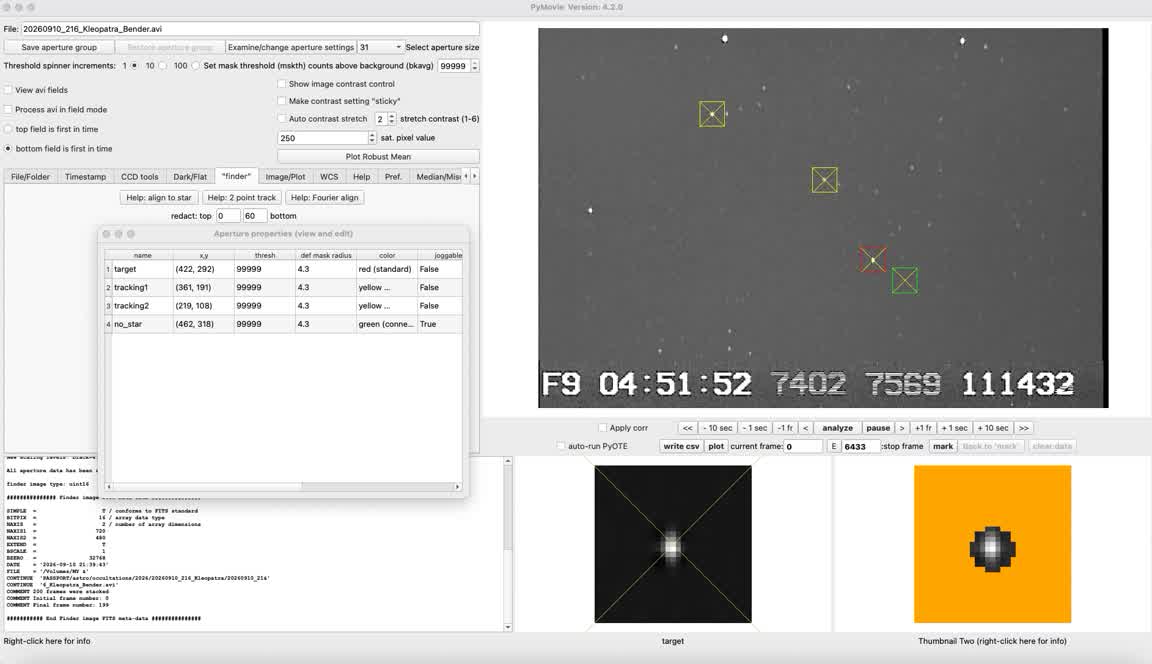
Task: Select top field is first in time
Action: pyautogui.click(x=8, y=129)
